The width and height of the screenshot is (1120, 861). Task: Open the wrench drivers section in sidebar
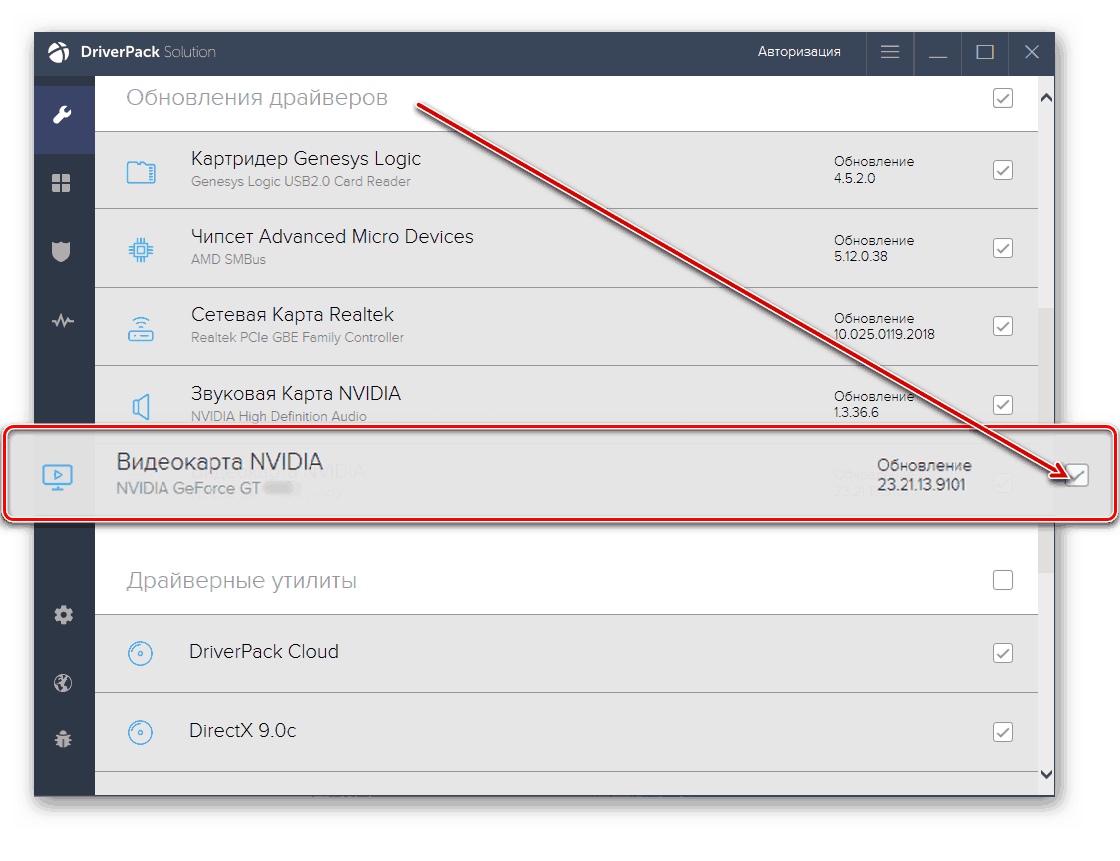(63, 115)
